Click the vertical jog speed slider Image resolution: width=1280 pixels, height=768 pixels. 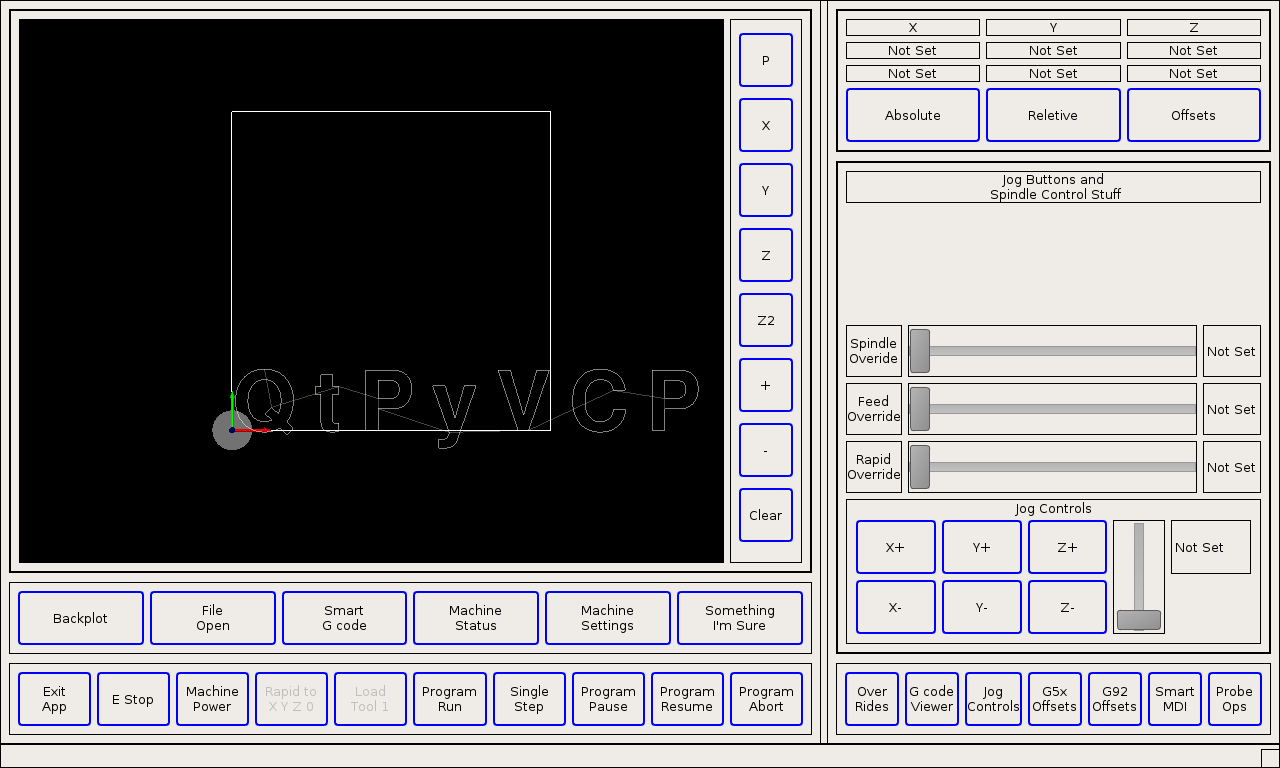pyautogui.click(x=1139, y=576)
